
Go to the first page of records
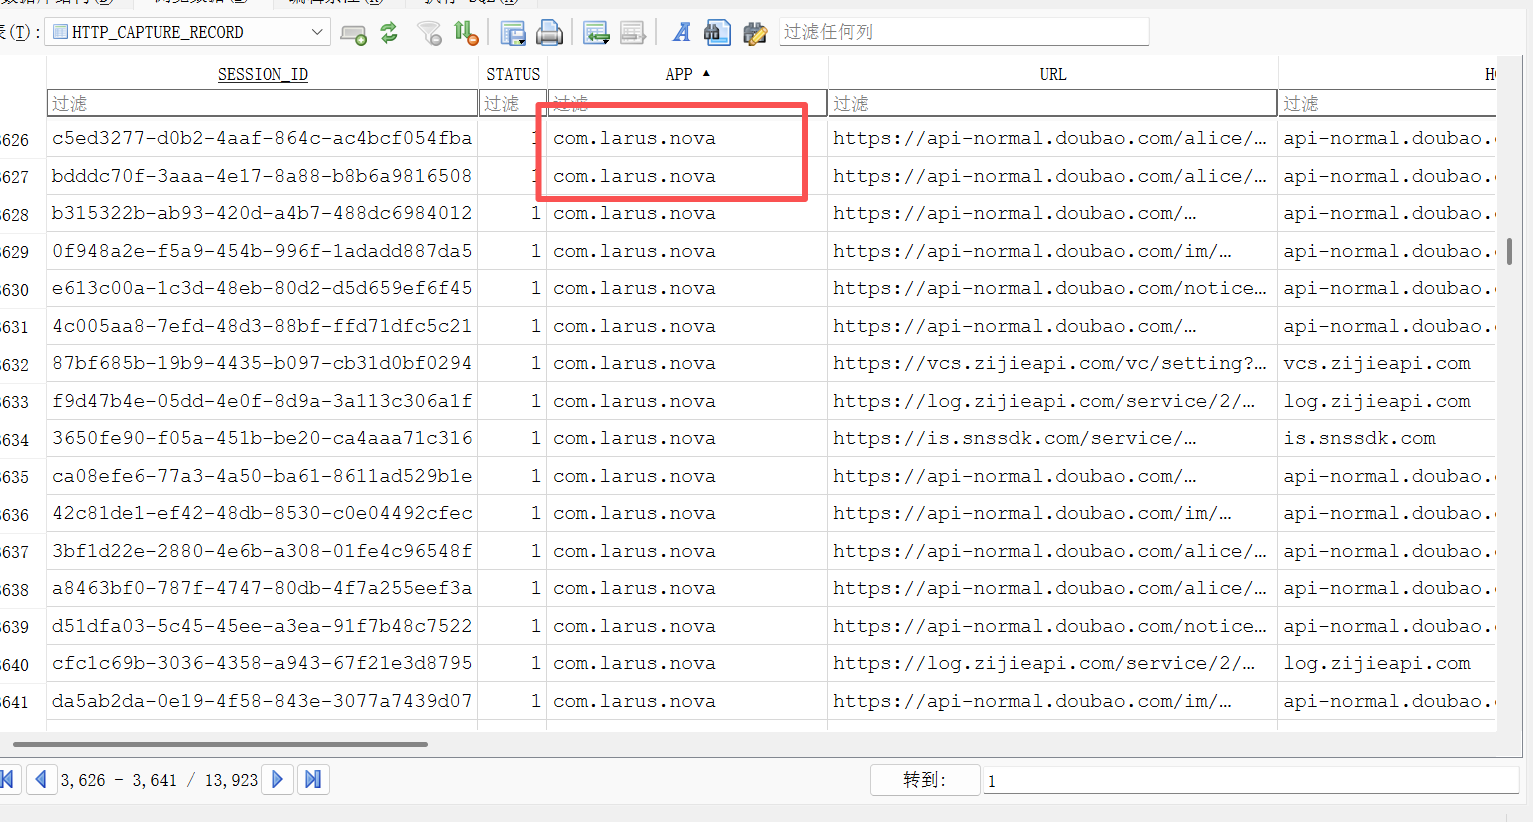click(x=8, y=779)
